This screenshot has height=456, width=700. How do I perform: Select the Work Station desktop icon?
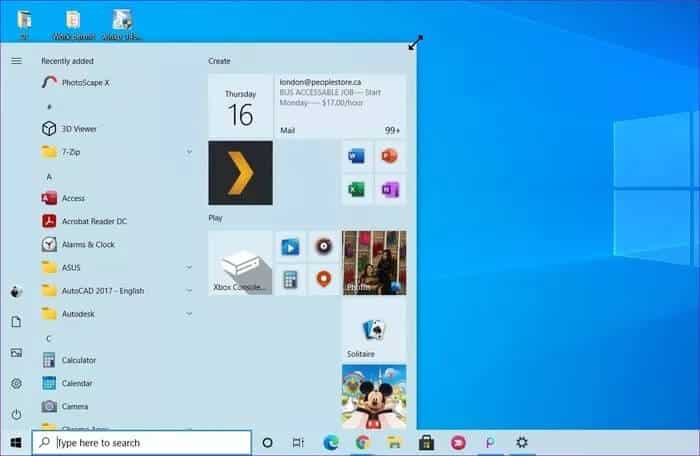74,25
